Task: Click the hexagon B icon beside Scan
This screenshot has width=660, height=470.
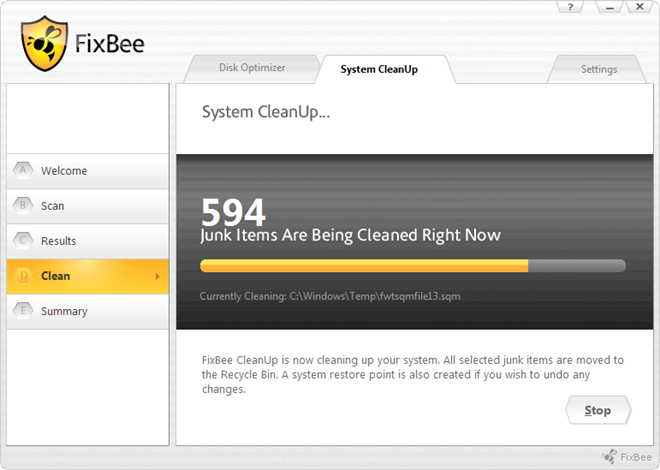Action: (x=23, y=205)
